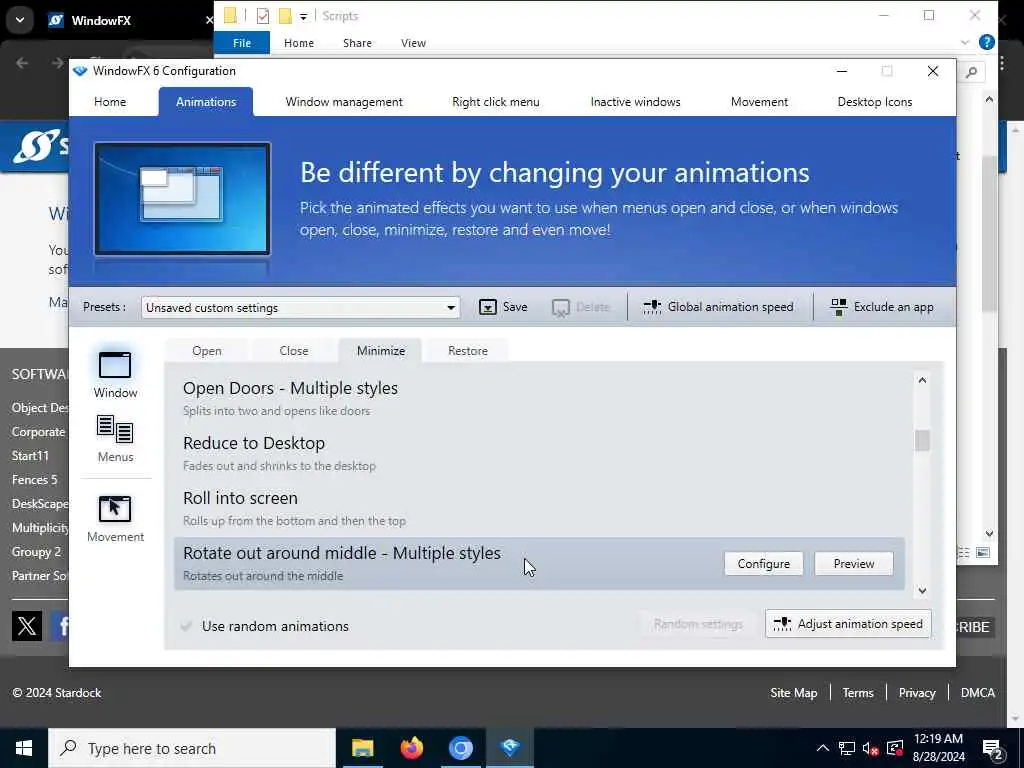
Task: Open Explorer help question mark icon
Action: coord(987,42)
